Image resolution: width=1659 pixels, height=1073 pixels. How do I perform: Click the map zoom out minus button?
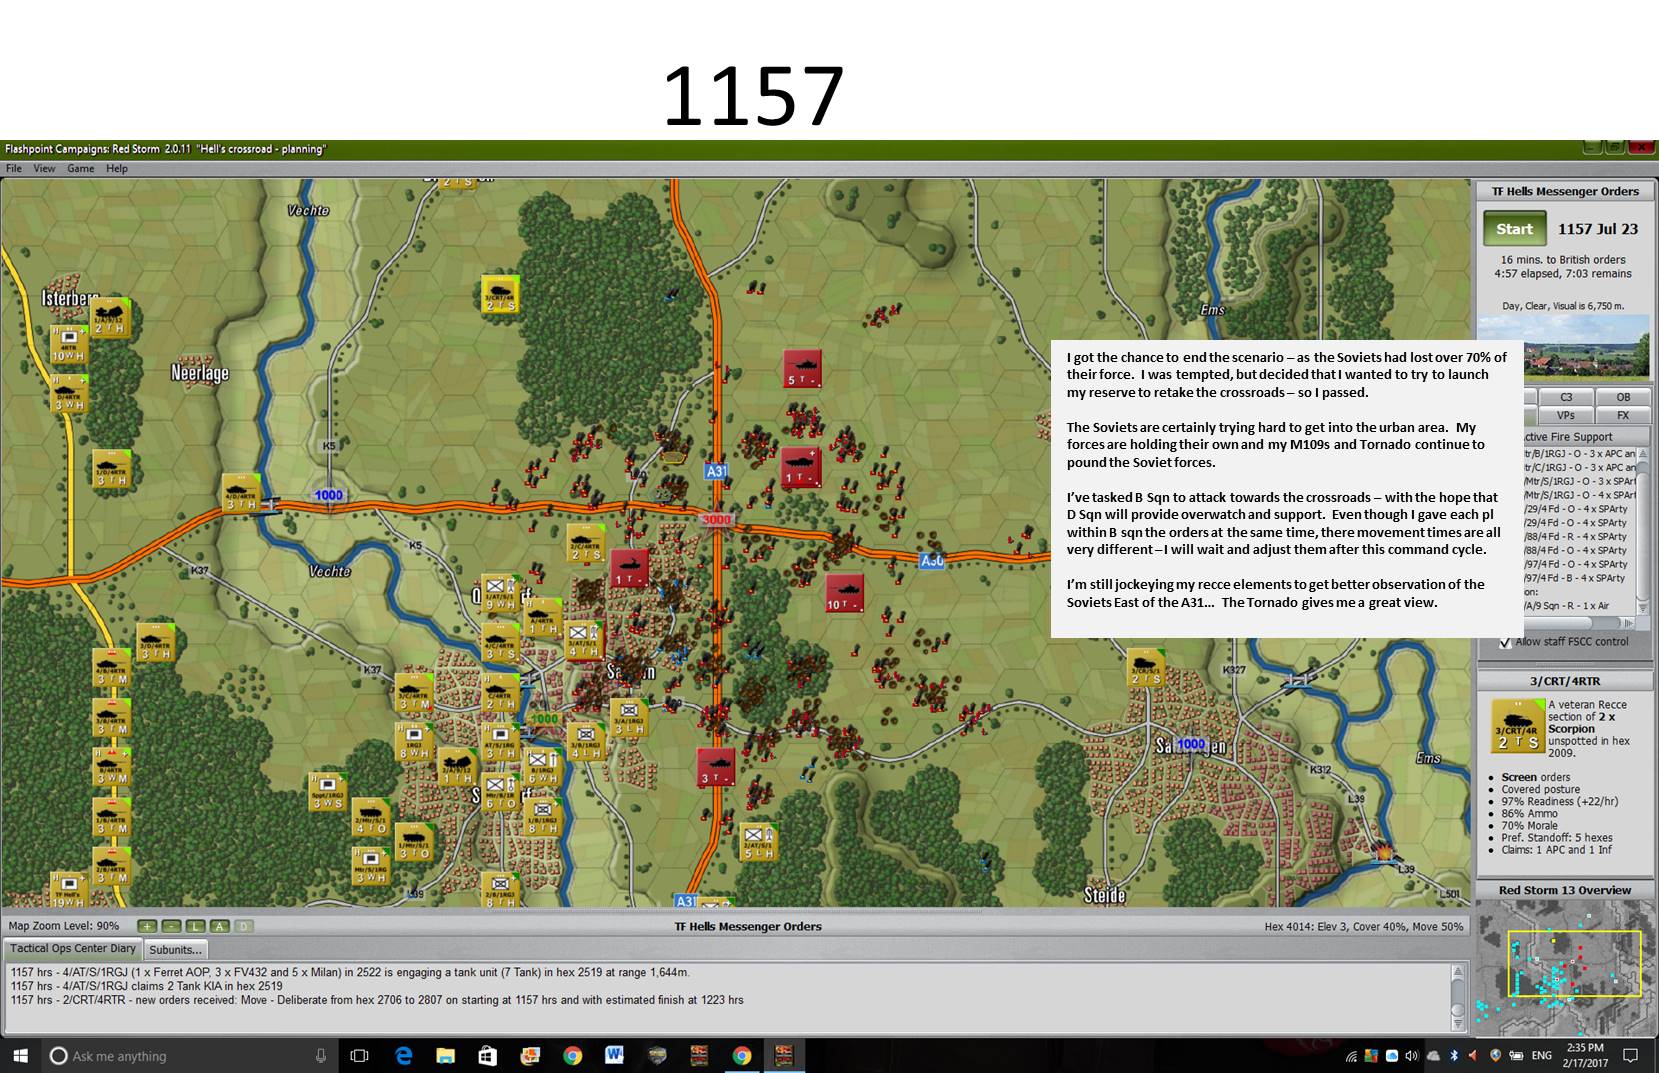(x=171, y=926)
